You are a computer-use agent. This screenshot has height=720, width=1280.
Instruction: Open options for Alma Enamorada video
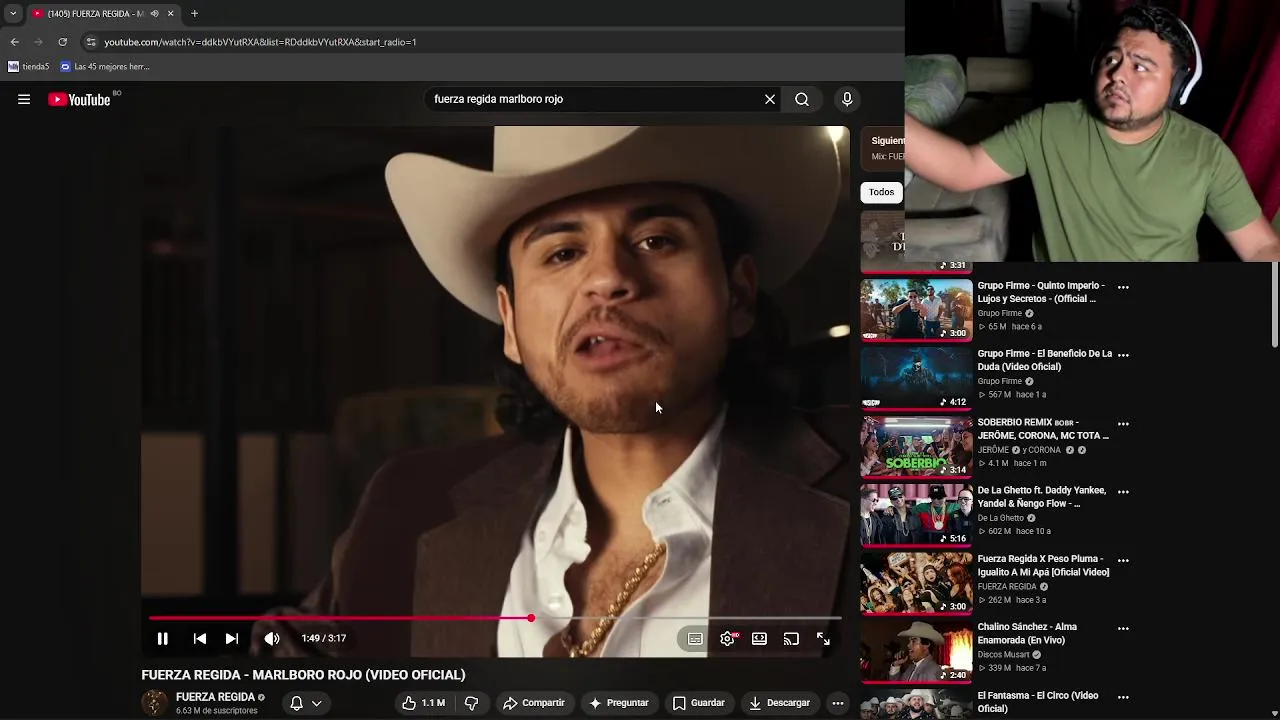click(x=1123, y=629)
